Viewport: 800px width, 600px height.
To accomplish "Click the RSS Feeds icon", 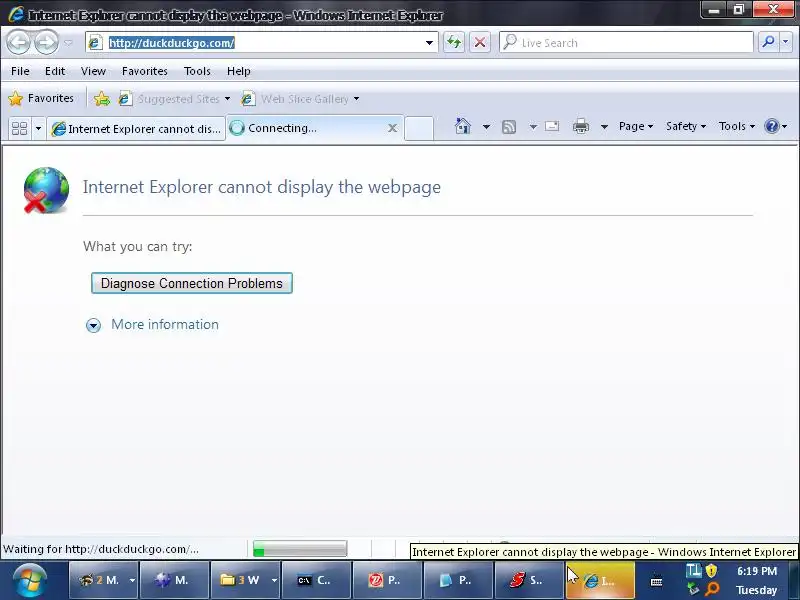I will pos(509,127).
